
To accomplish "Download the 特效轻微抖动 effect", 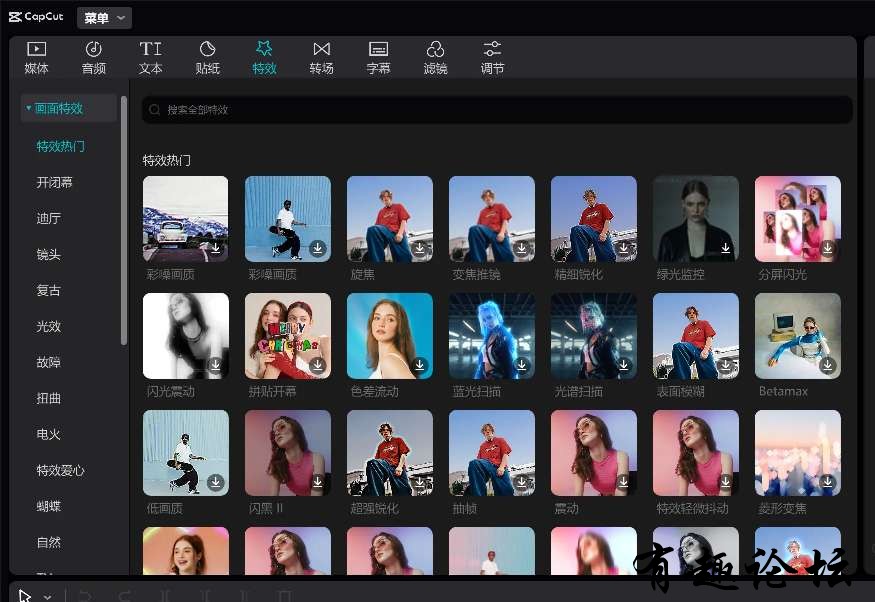I will pyautogui.click(x=725, y=481).
